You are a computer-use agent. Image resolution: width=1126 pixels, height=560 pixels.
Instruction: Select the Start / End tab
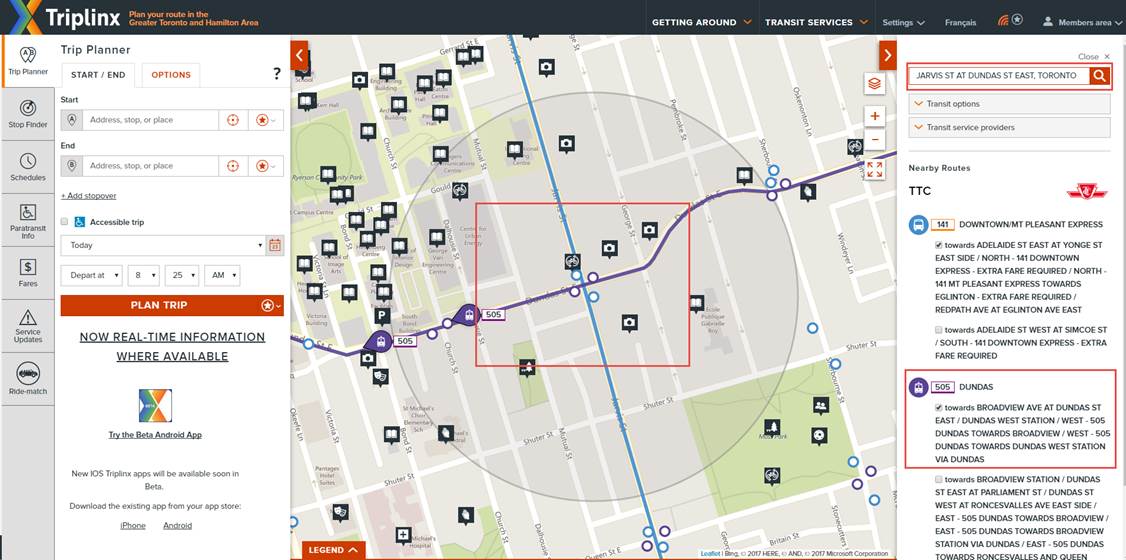98,75
